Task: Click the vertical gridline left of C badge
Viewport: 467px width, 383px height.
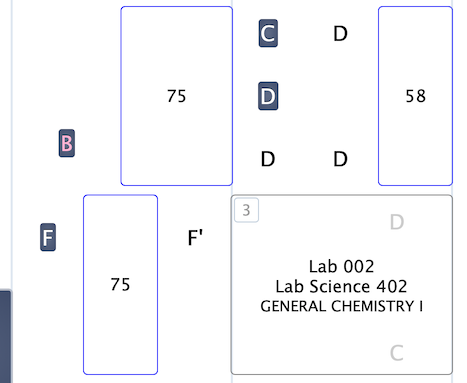Action: [232, 97]
